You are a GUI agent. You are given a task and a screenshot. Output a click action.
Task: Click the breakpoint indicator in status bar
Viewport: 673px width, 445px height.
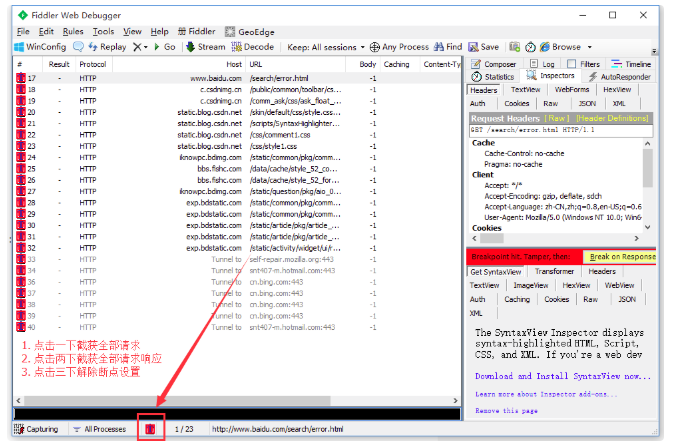(150, 429)
